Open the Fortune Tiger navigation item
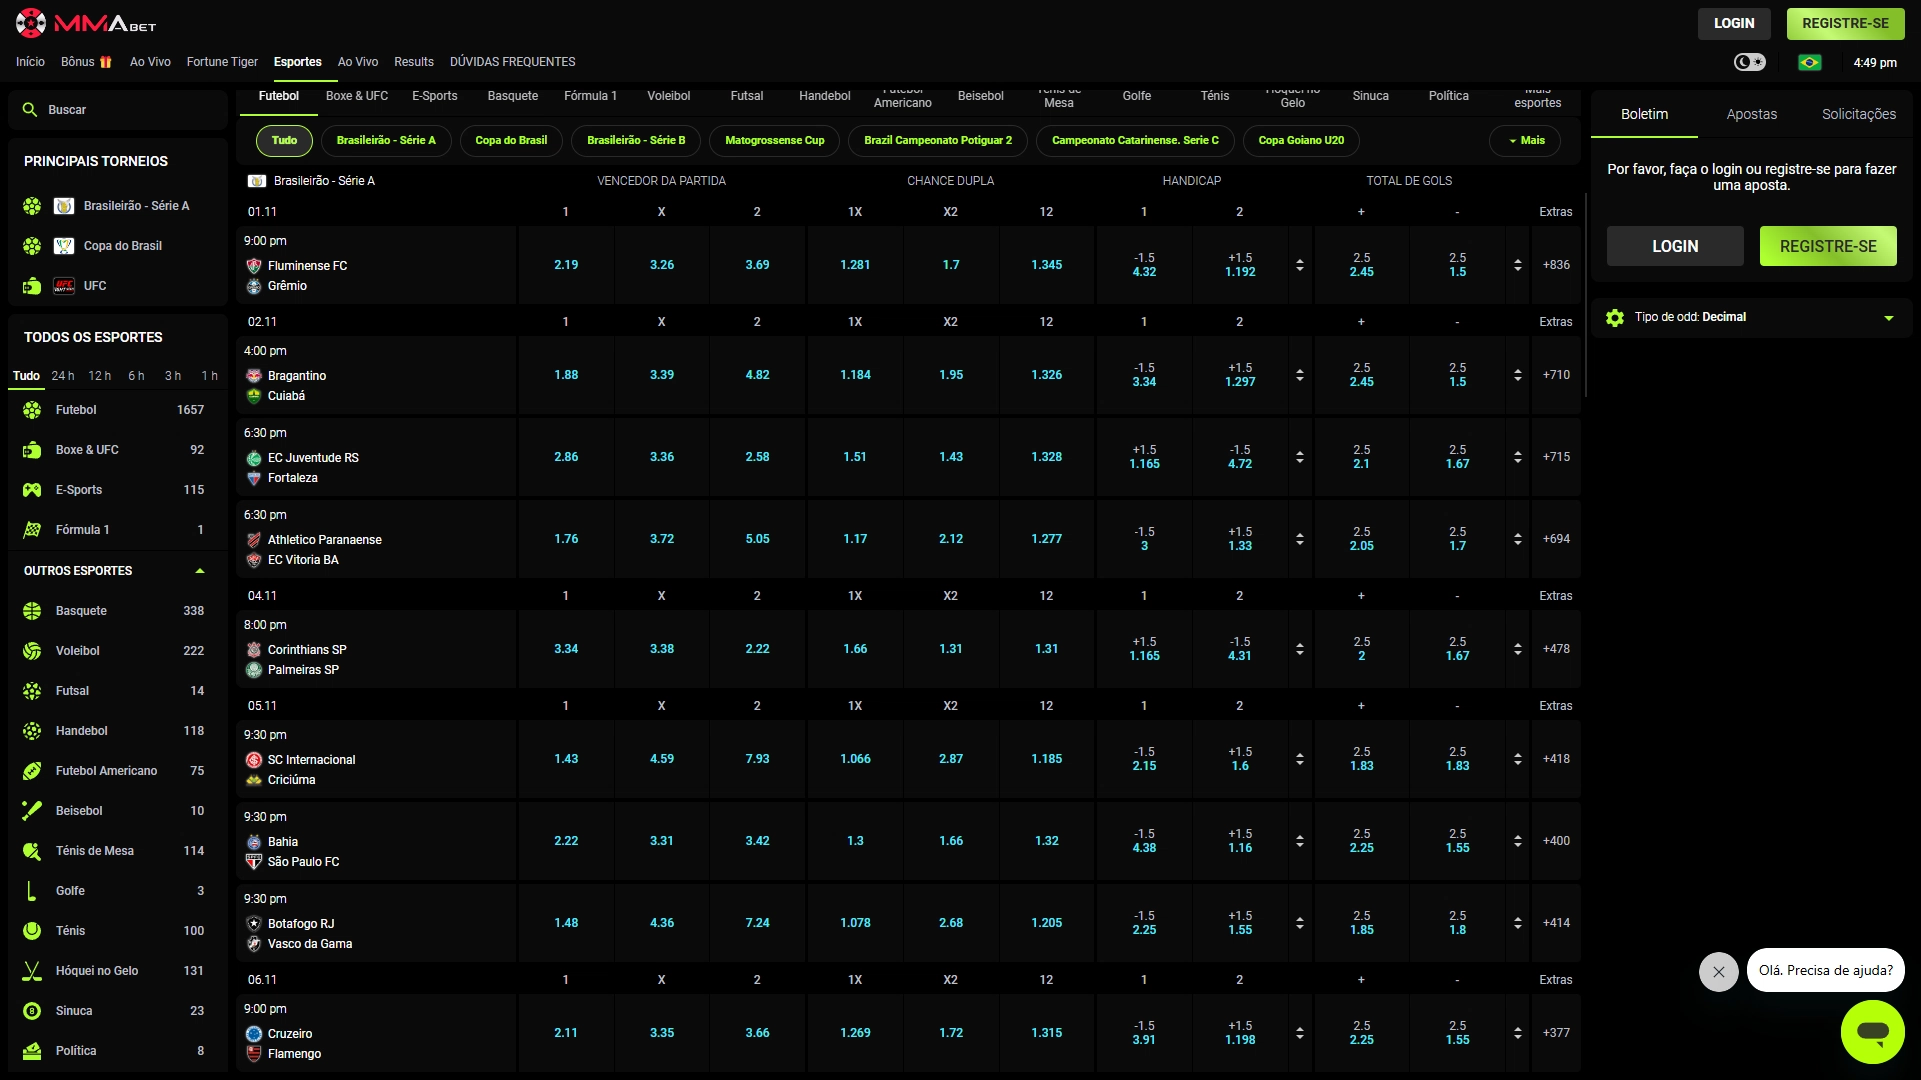The image size is (1921, 1080). point(222,62)
